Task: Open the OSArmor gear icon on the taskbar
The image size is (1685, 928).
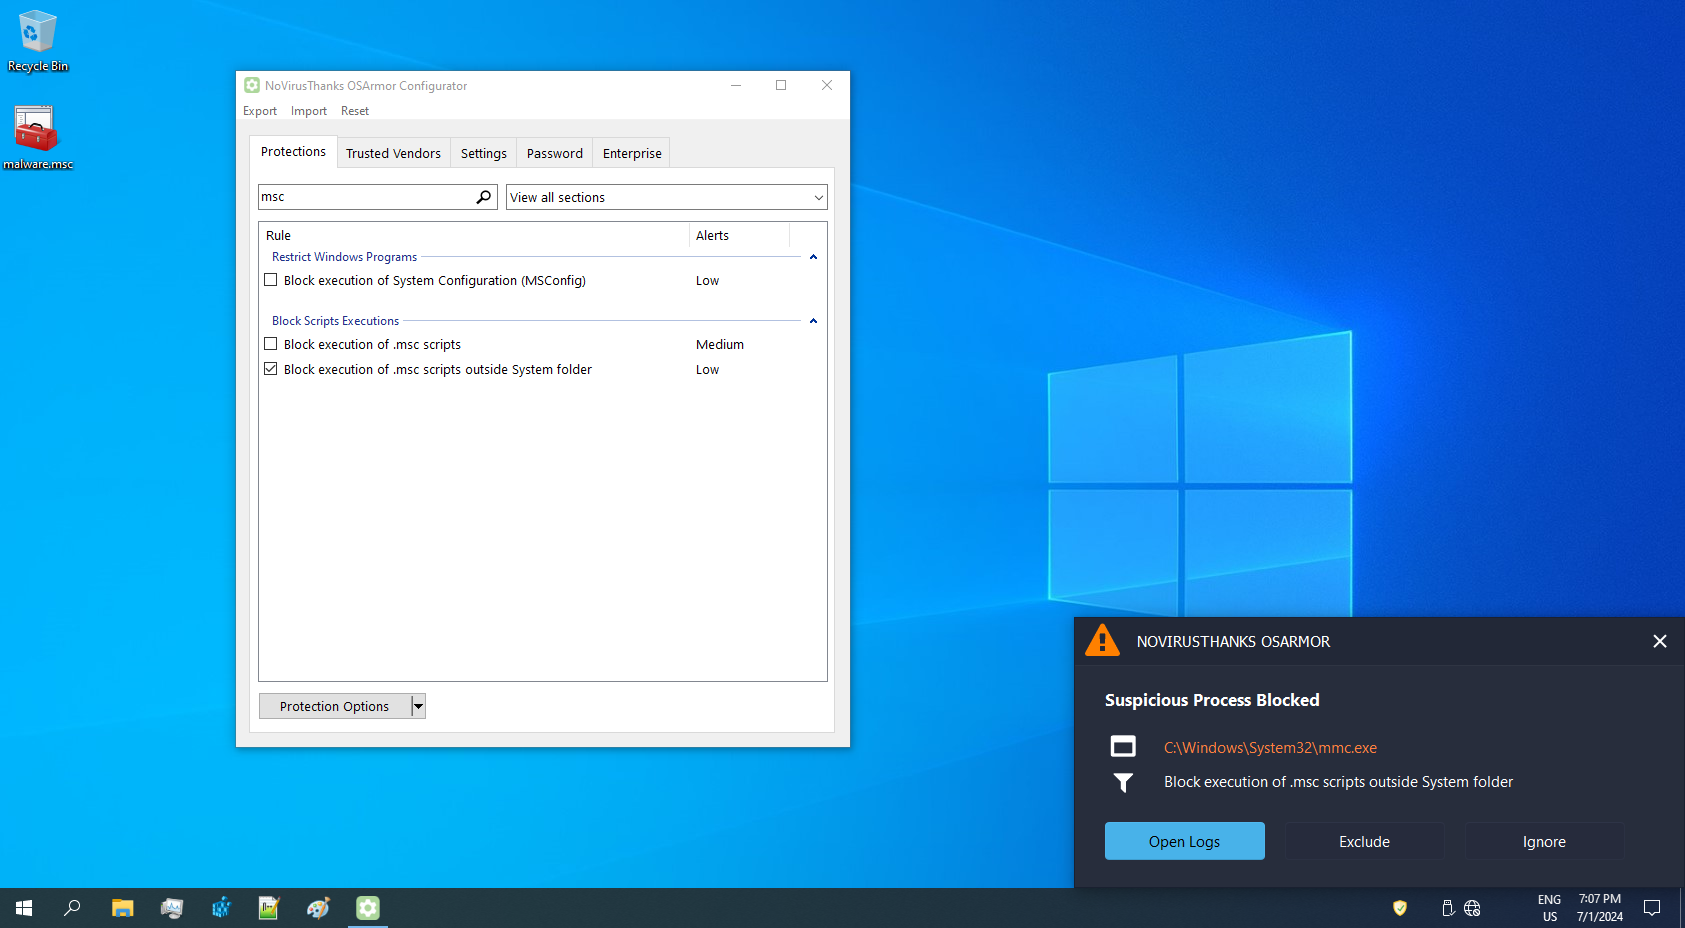Action: (368, 908)
